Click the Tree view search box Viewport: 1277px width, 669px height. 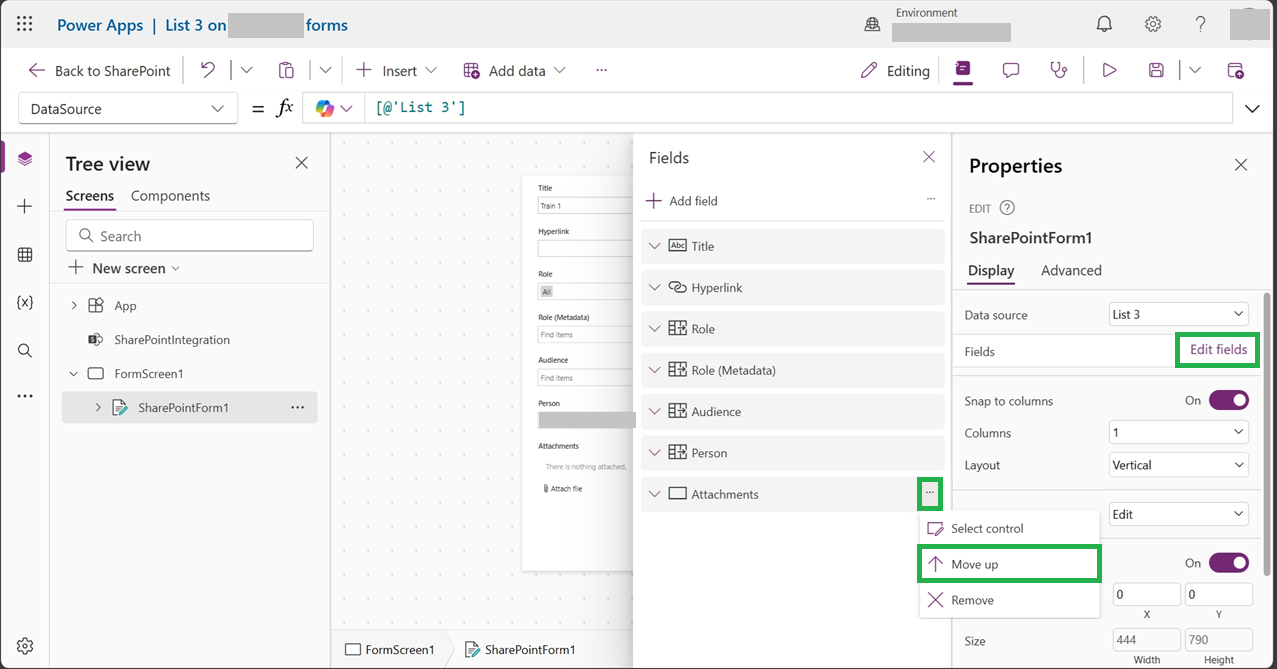tap(189, 236)
